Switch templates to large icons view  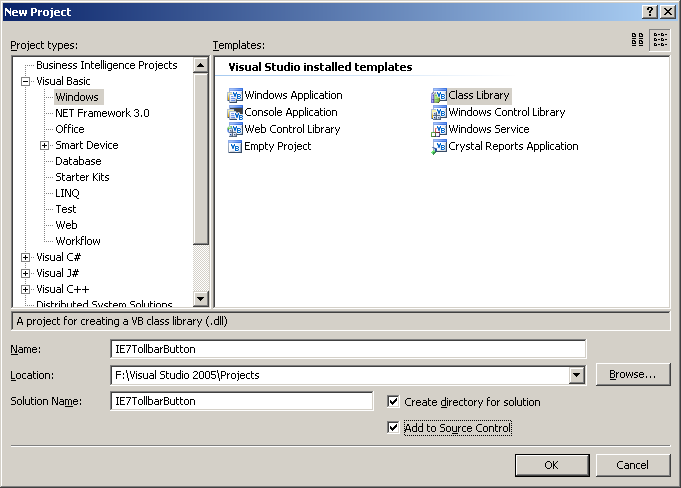coord(638,40)
